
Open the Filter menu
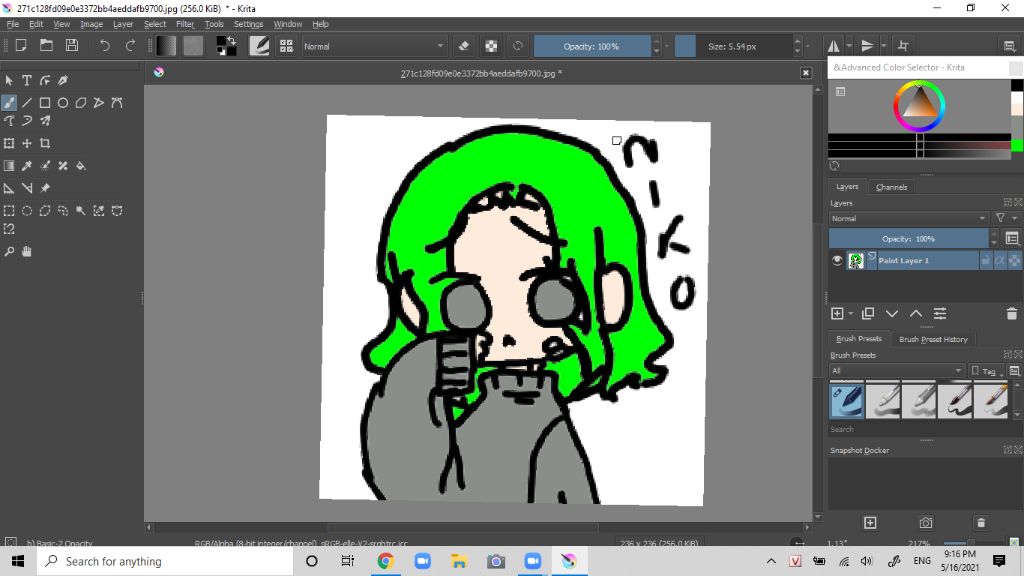pos(185,24)
